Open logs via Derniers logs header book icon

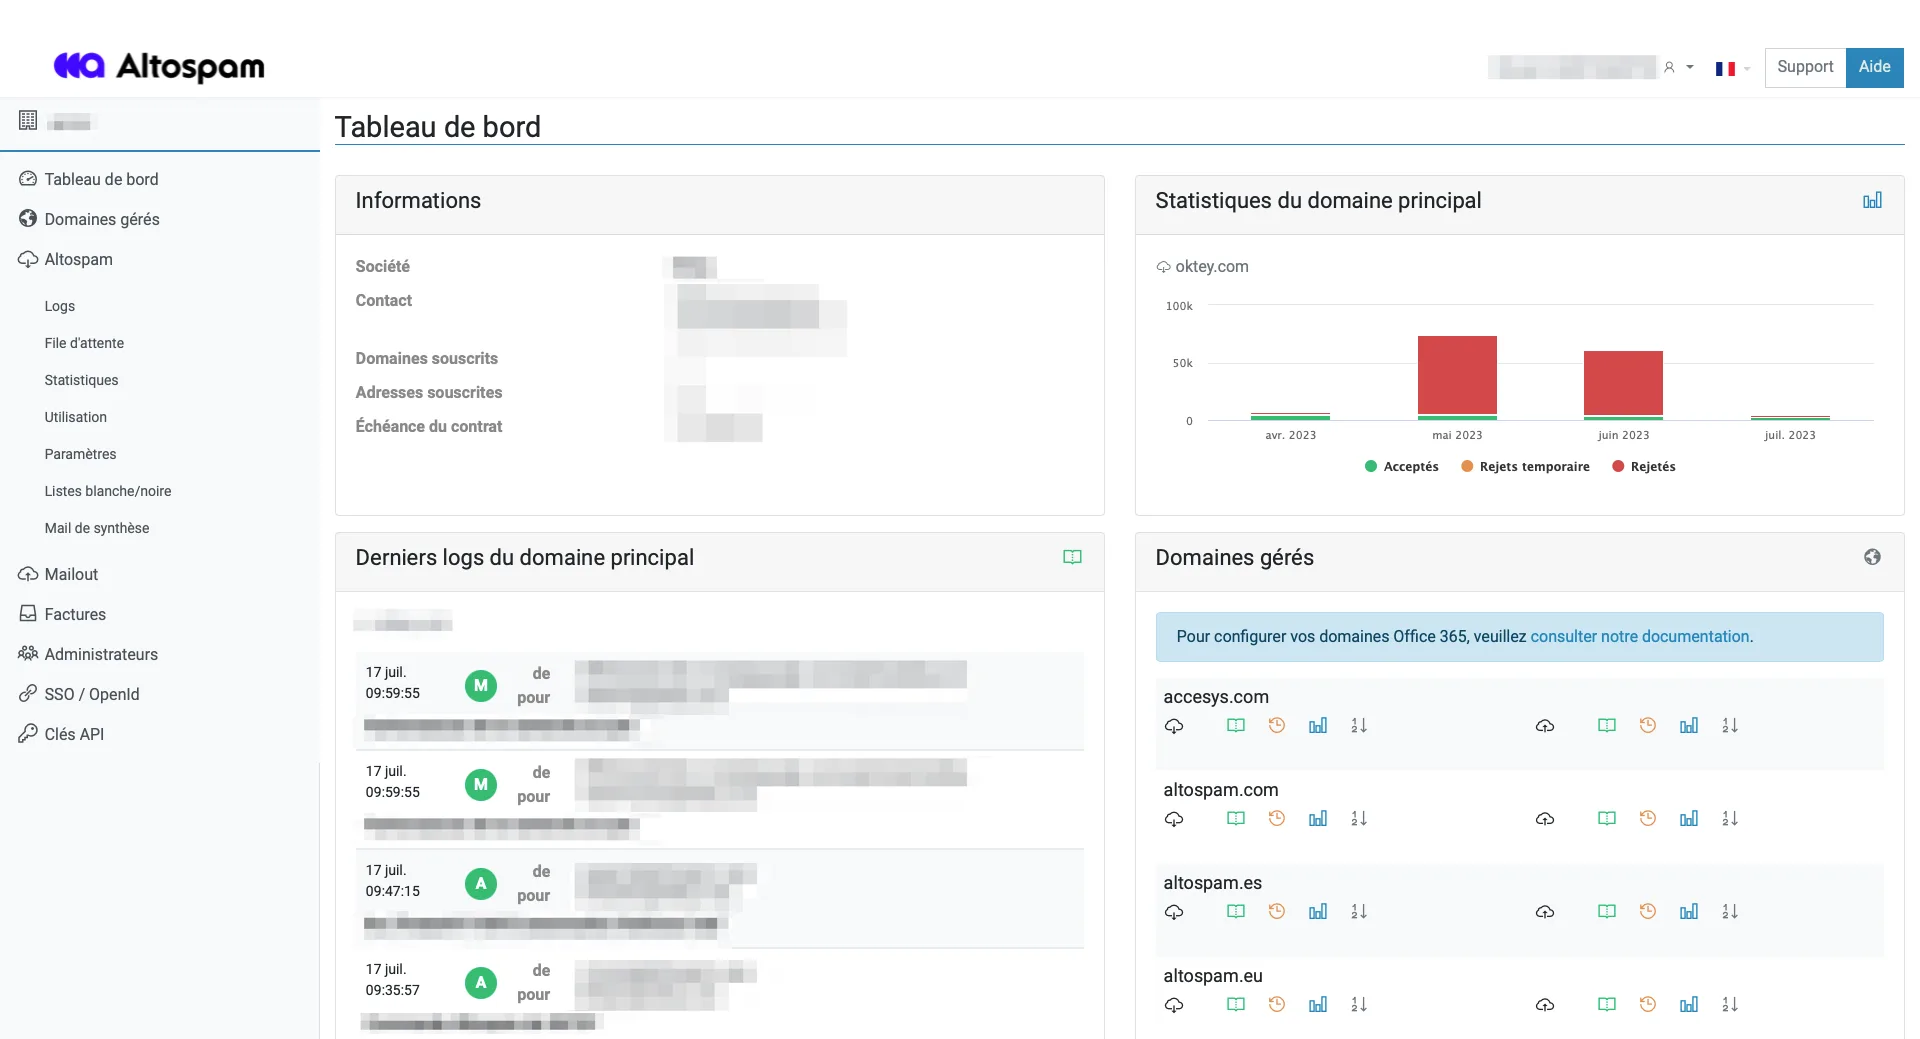tap(1072, 558)
